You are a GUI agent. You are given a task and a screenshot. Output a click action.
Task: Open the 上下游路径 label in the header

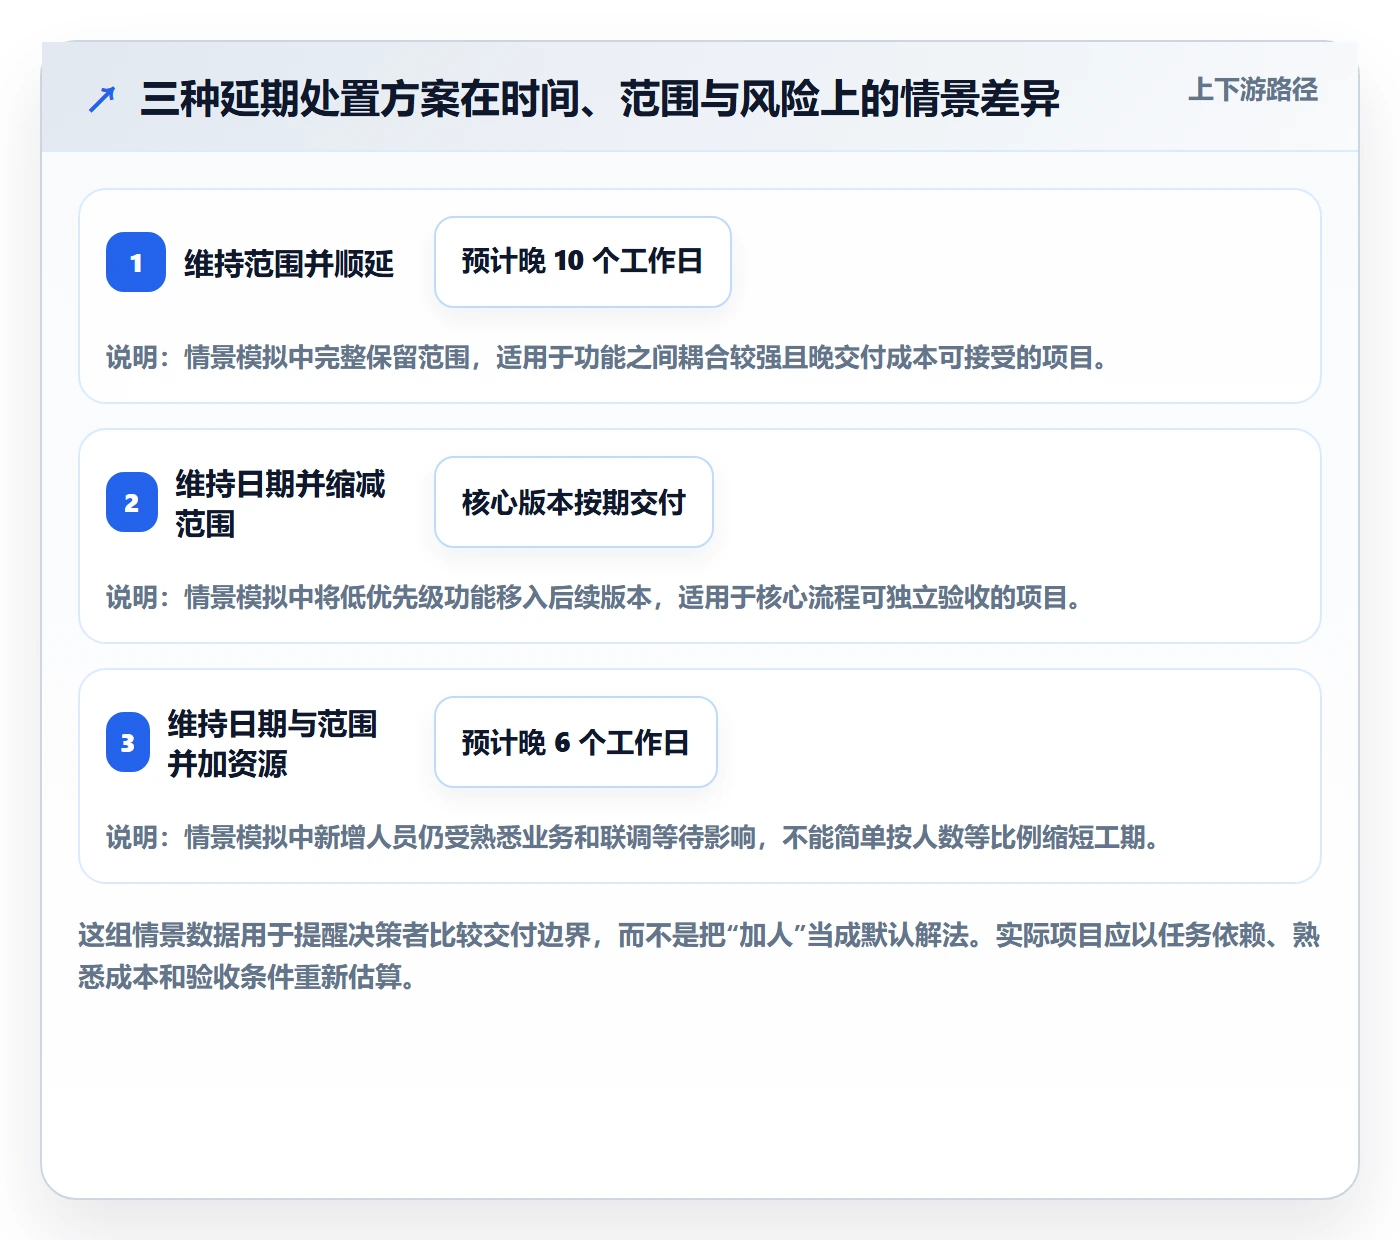point(1253,90)
